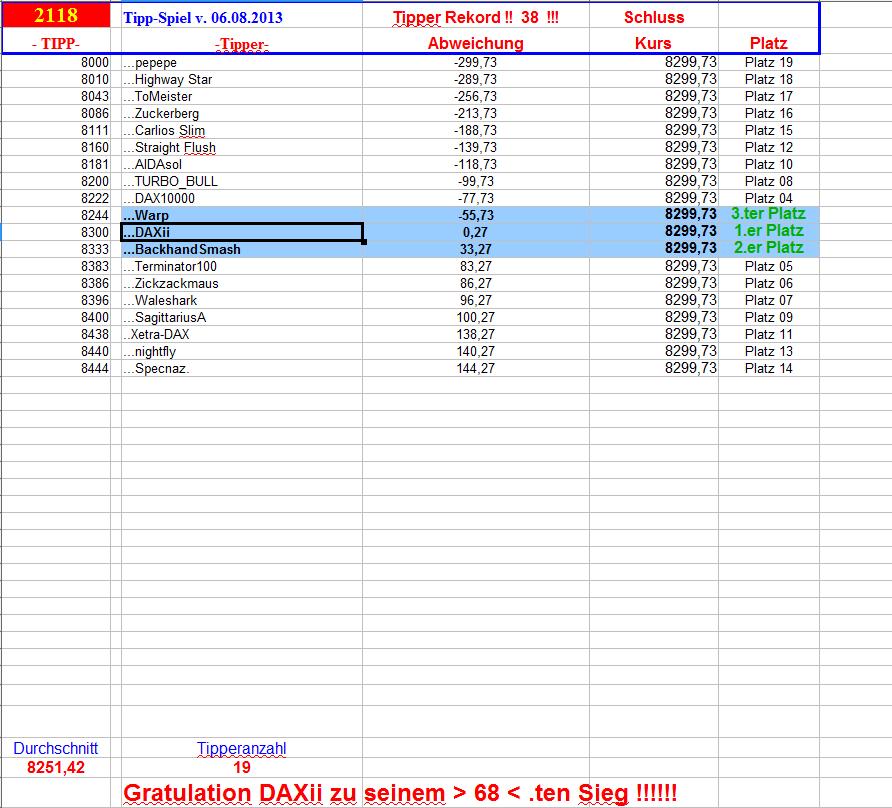This screenshot has height=808, width=892.
Task: Click the average value 8251,42
Action: pos(57,767)
